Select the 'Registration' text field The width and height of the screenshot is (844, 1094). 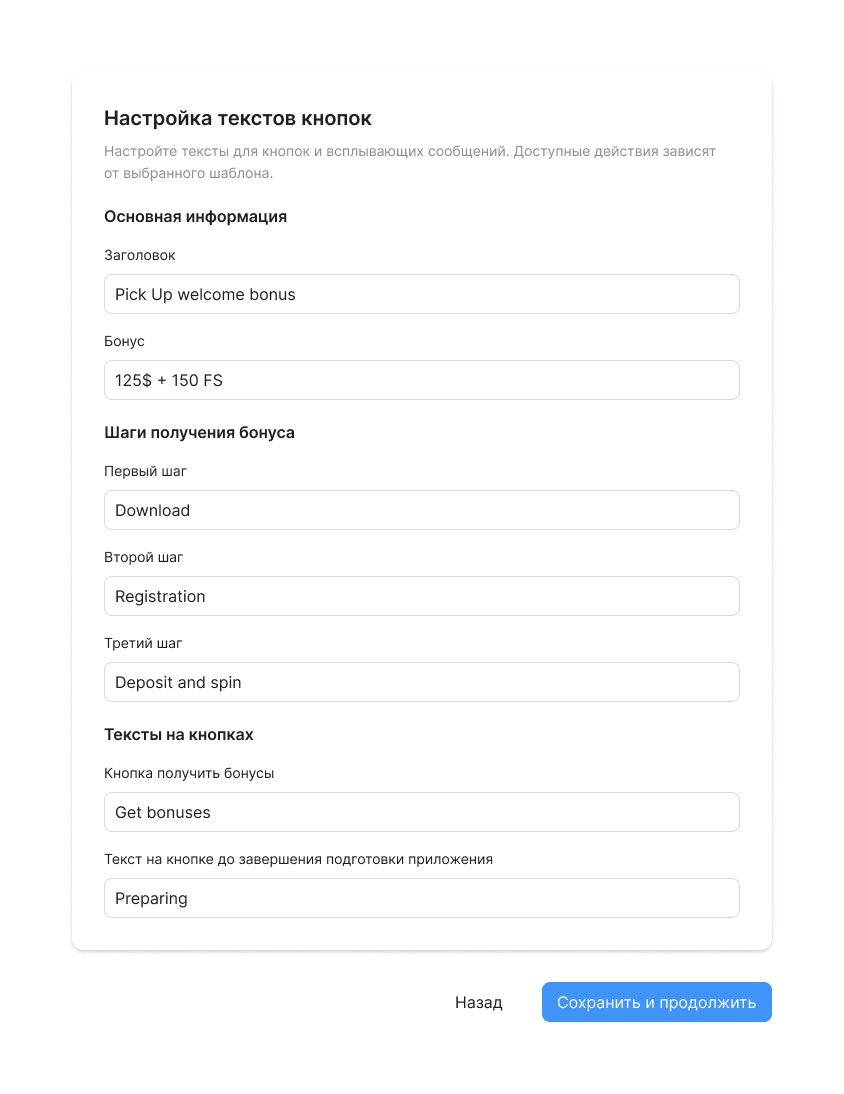421,596
